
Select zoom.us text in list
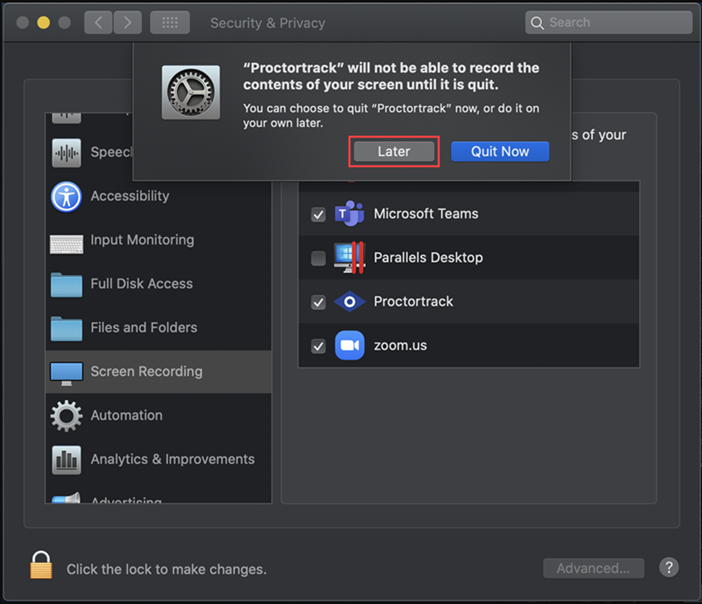click(400, 345)
